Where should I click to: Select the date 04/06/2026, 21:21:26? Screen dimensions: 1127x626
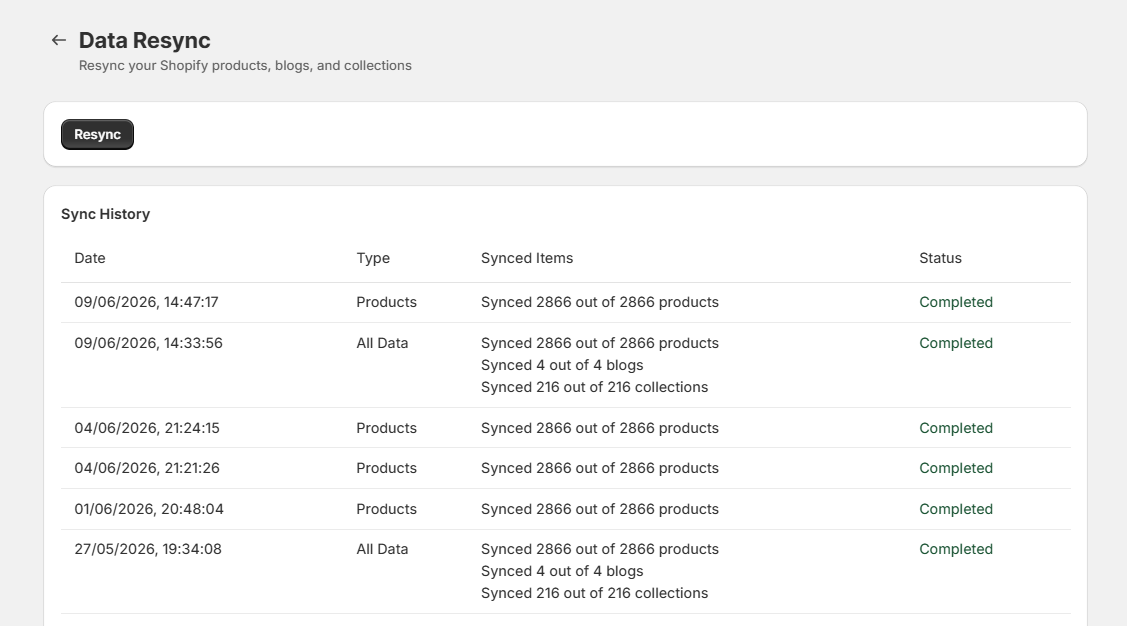click(147, 468)
